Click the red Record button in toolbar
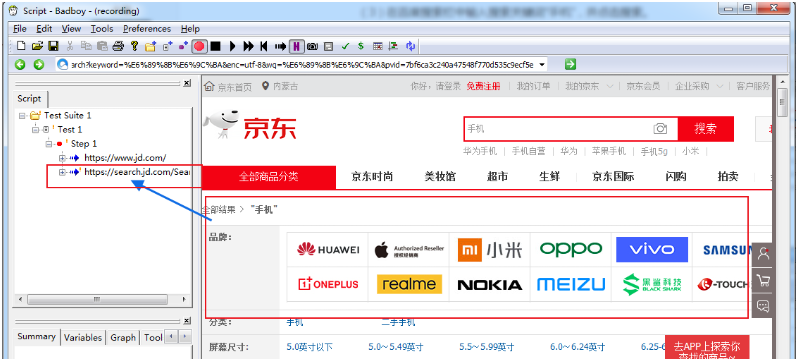Screen dimensions: 801x364 pyautogui.click(x=199, y=46)
